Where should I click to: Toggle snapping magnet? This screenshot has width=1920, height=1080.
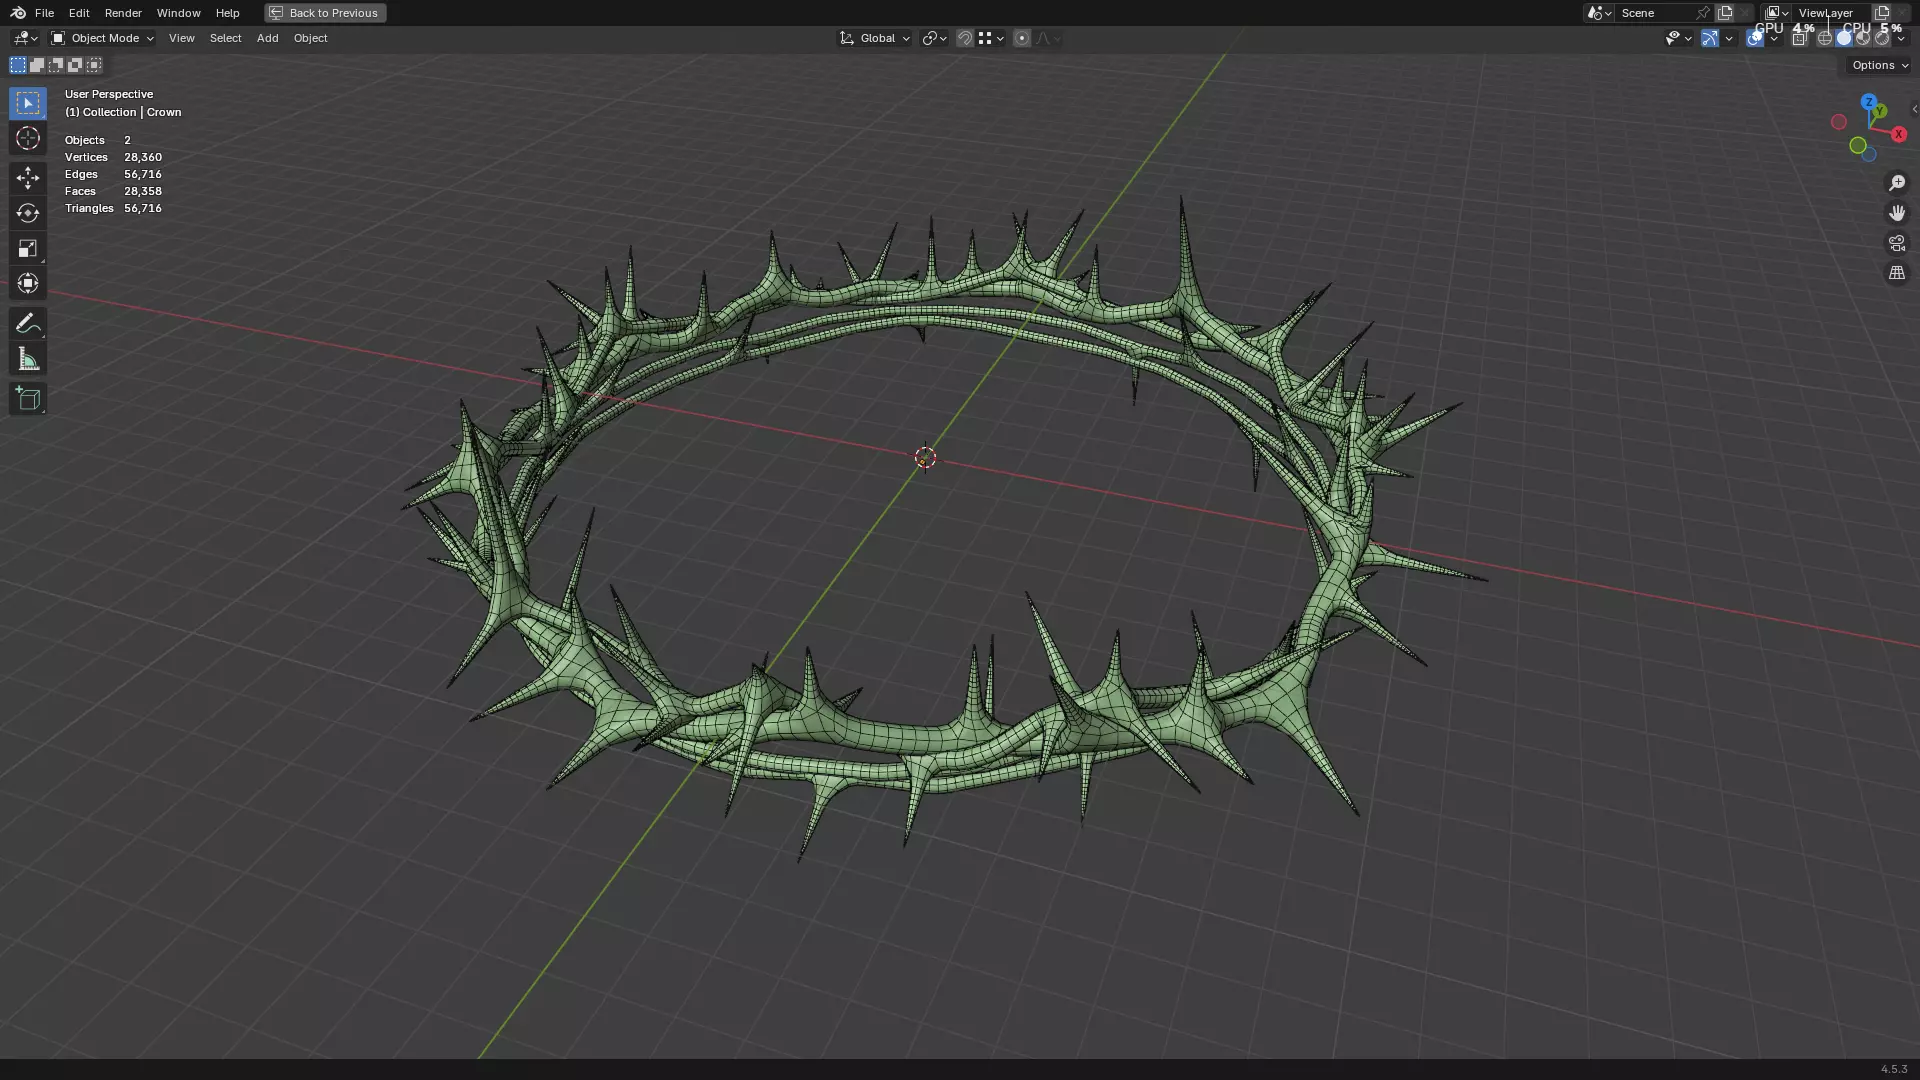[x=965, y=38]
